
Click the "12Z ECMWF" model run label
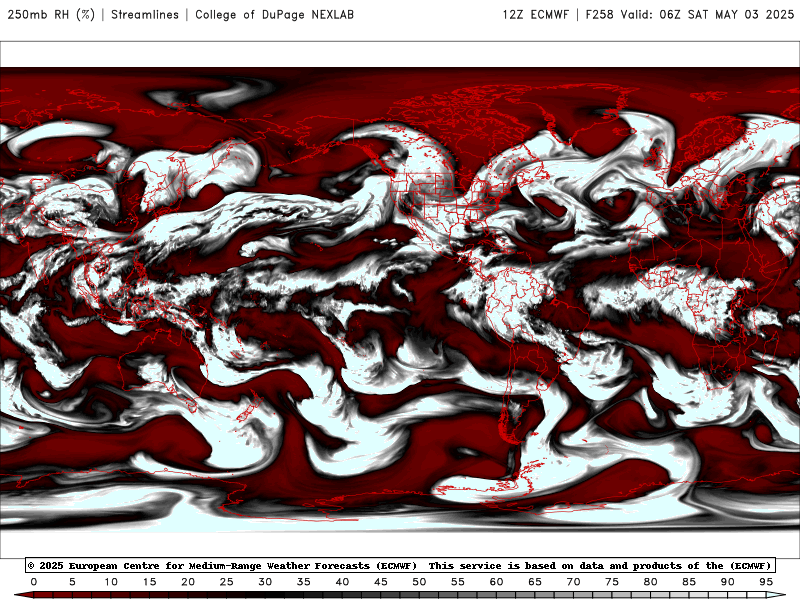pos(535,15)
